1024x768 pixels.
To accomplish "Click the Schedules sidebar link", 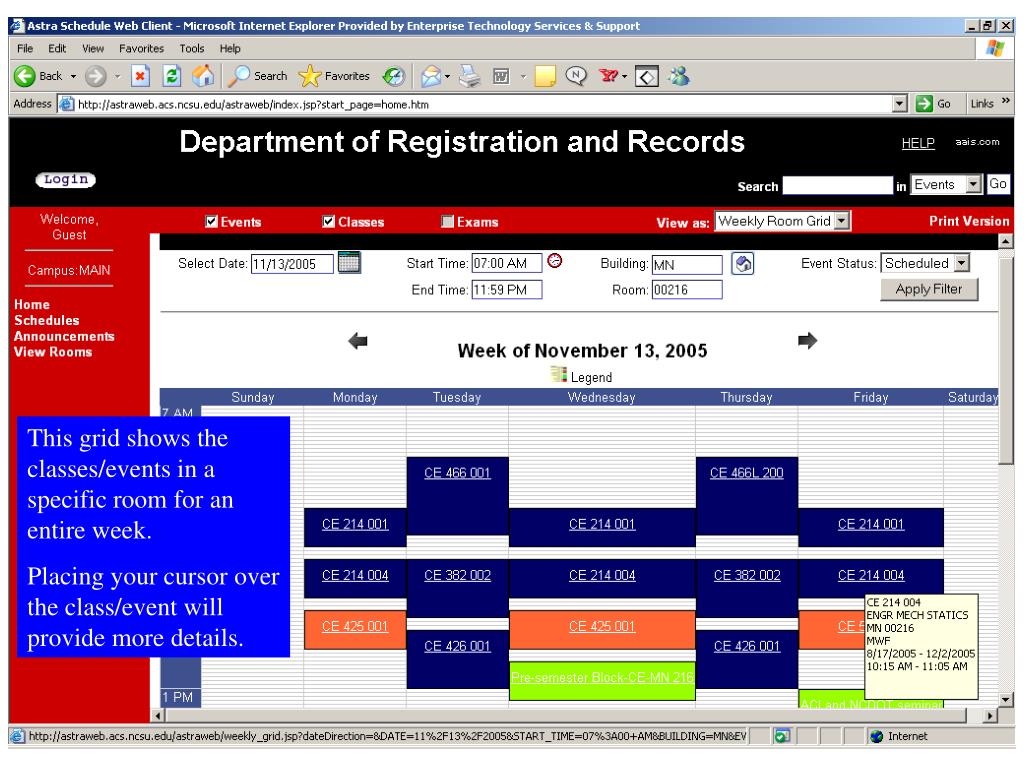I will 46,320.
